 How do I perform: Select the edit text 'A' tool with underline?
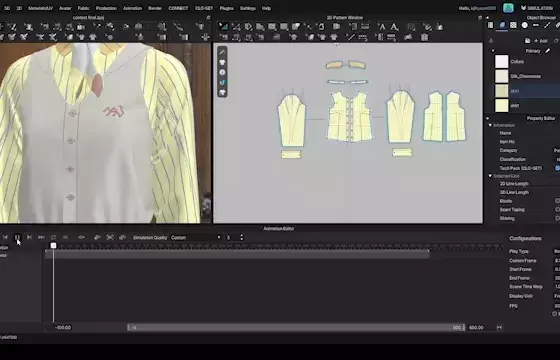(x=394, y=26)
